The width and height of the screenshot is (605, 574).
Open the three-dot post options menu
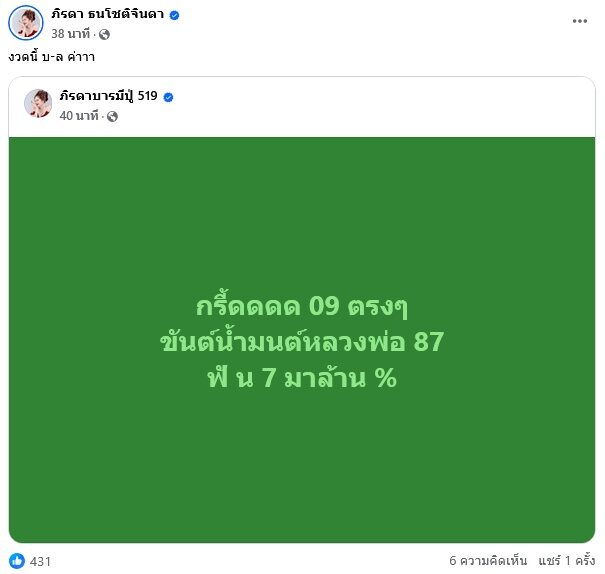pos(580,21)
